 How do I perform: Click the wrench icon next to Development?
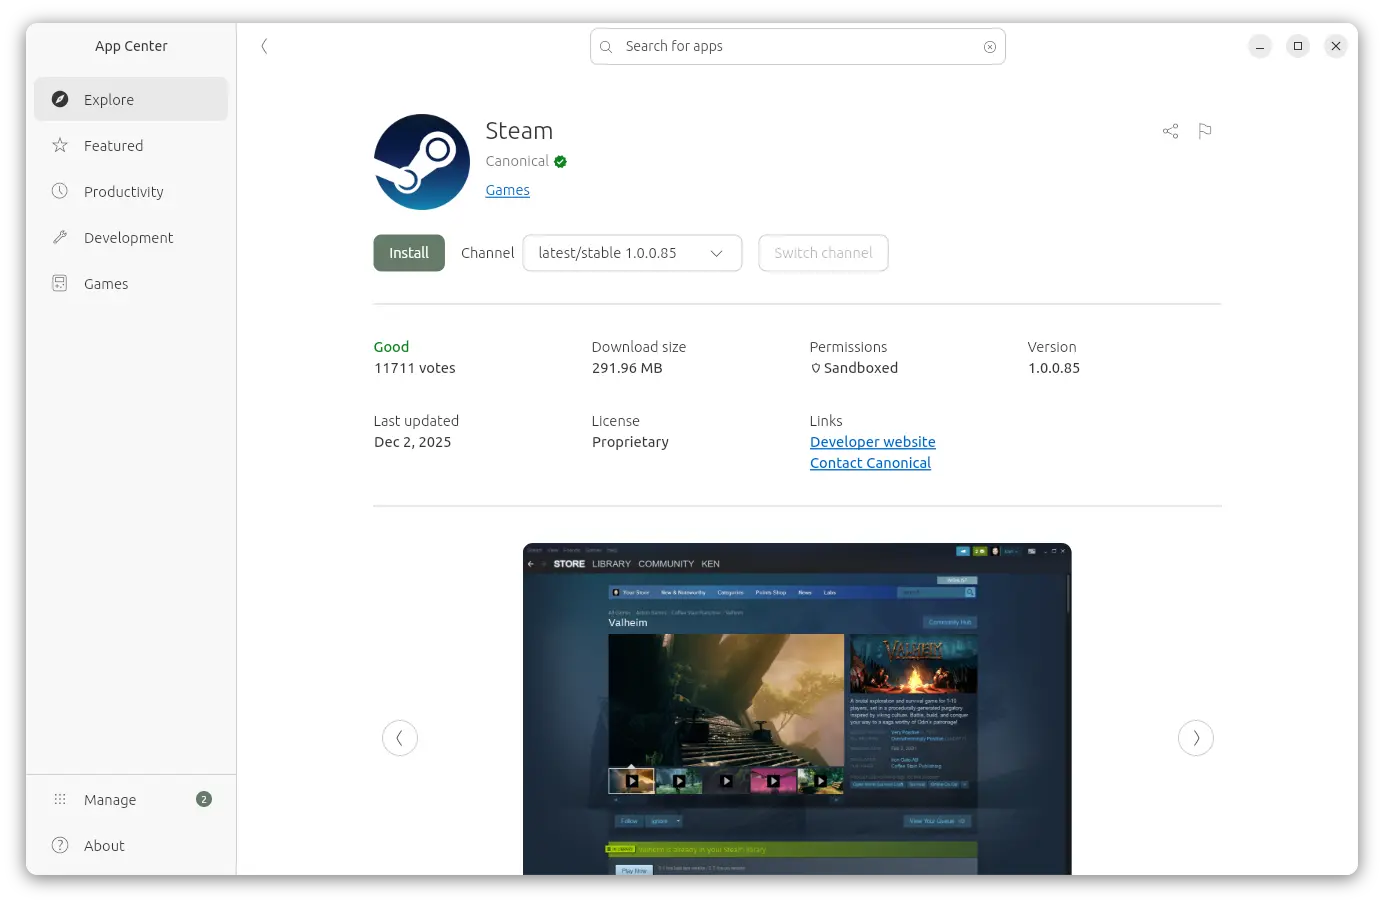[60, 237]
